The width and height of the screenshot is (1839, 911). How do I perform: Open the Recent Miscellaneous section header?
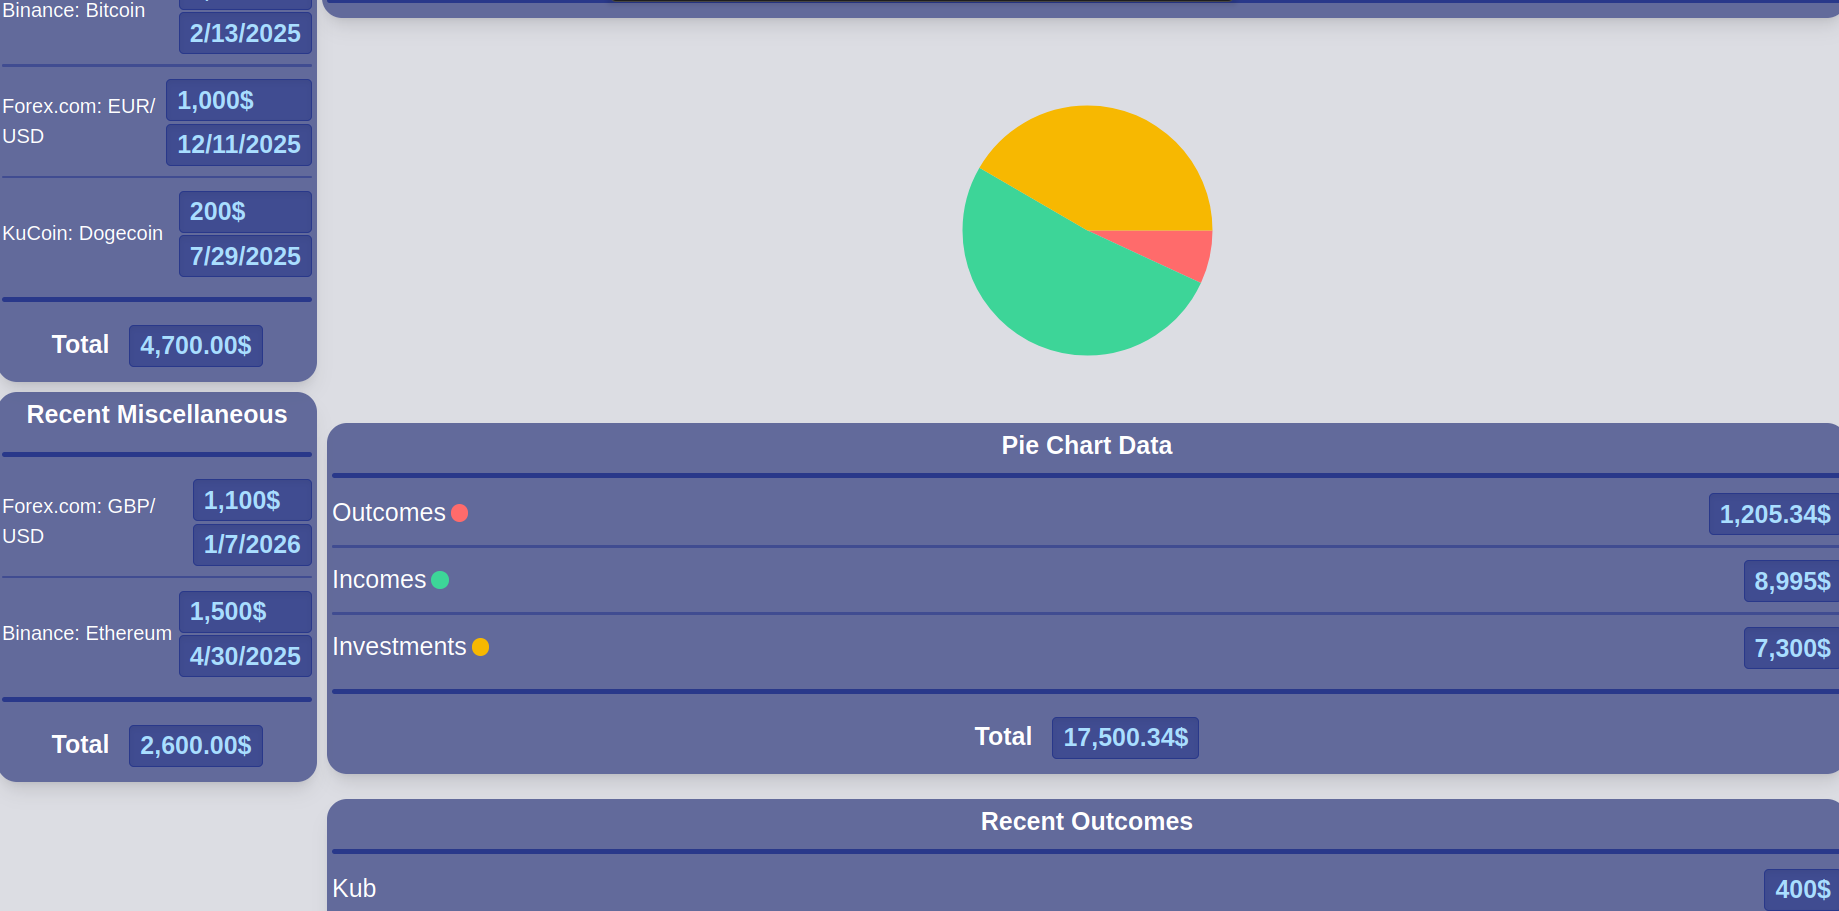pyautogui.click(x=157, y=415)
